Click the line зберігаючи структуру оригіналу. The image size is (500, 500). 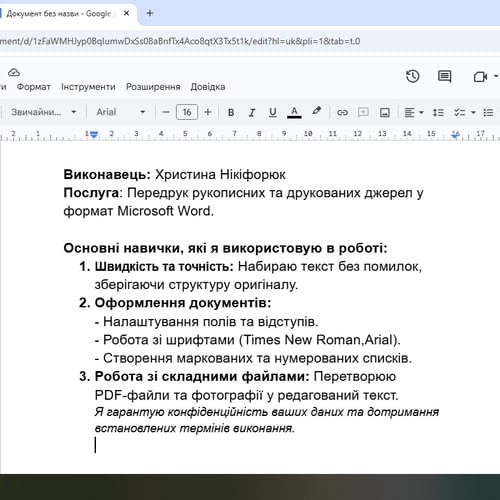196,285
